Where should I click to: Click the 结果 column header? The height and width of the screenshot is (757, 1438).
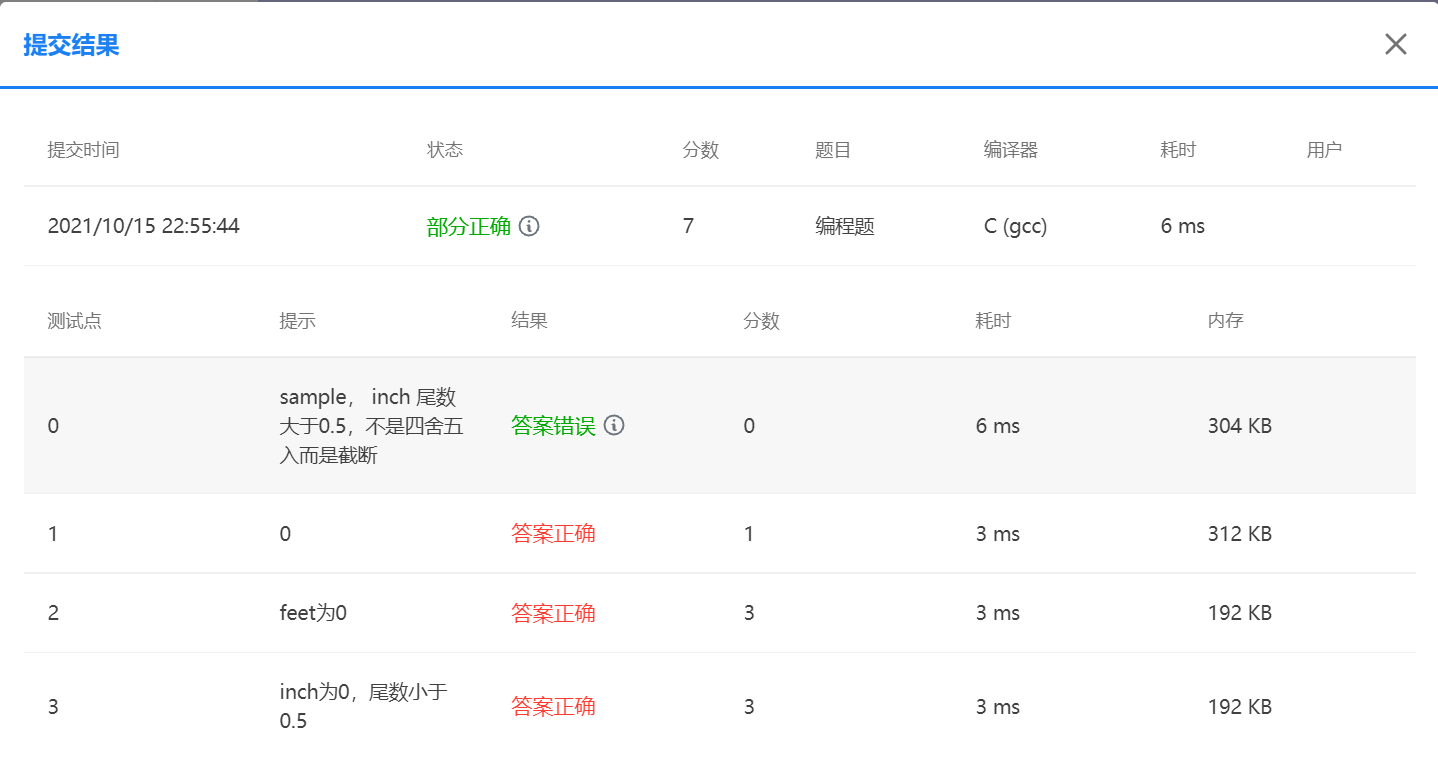click(x=529, y=321)
